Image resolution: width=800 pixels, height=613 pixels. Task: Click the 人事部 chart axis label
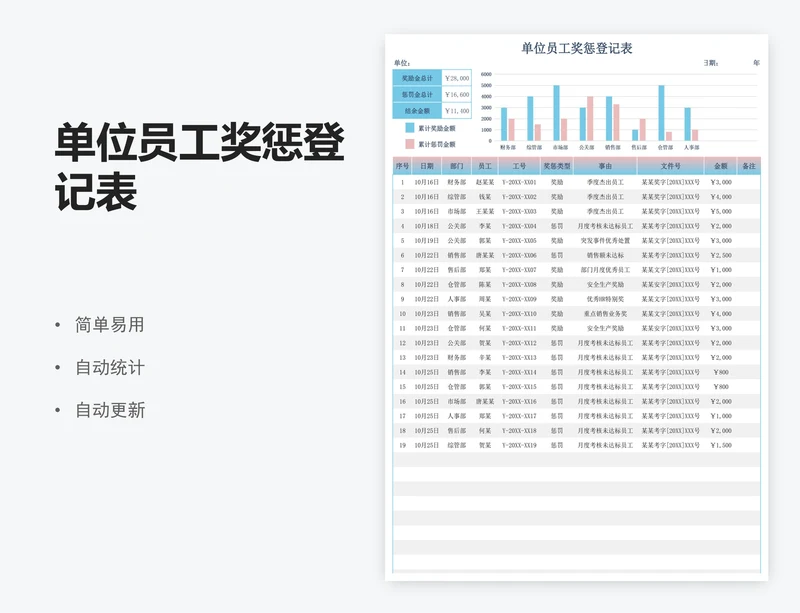click(x=691, y=148)
